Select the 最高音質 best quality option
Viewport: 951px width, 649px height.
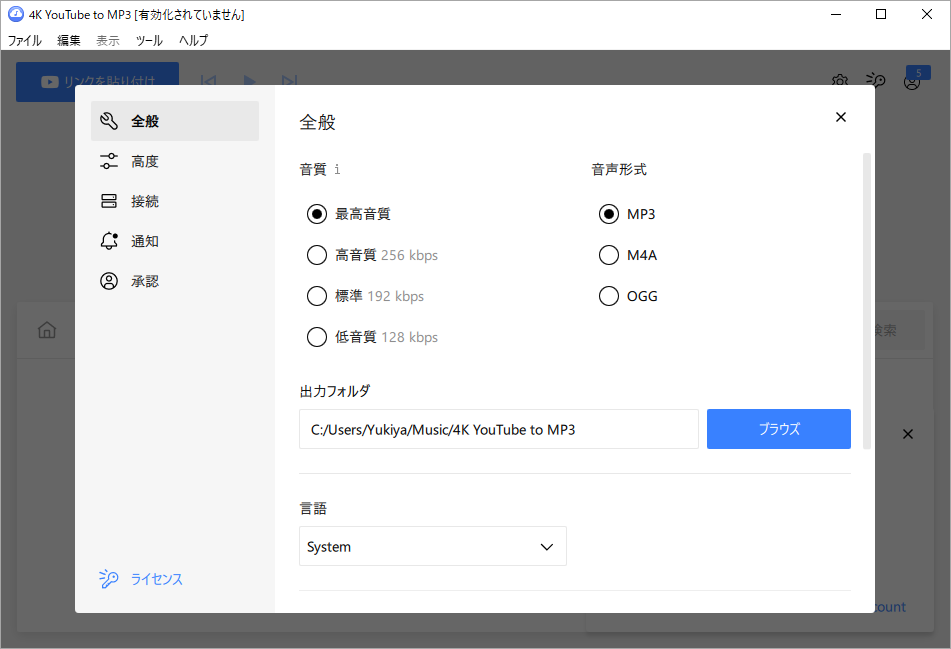[349, 214]
